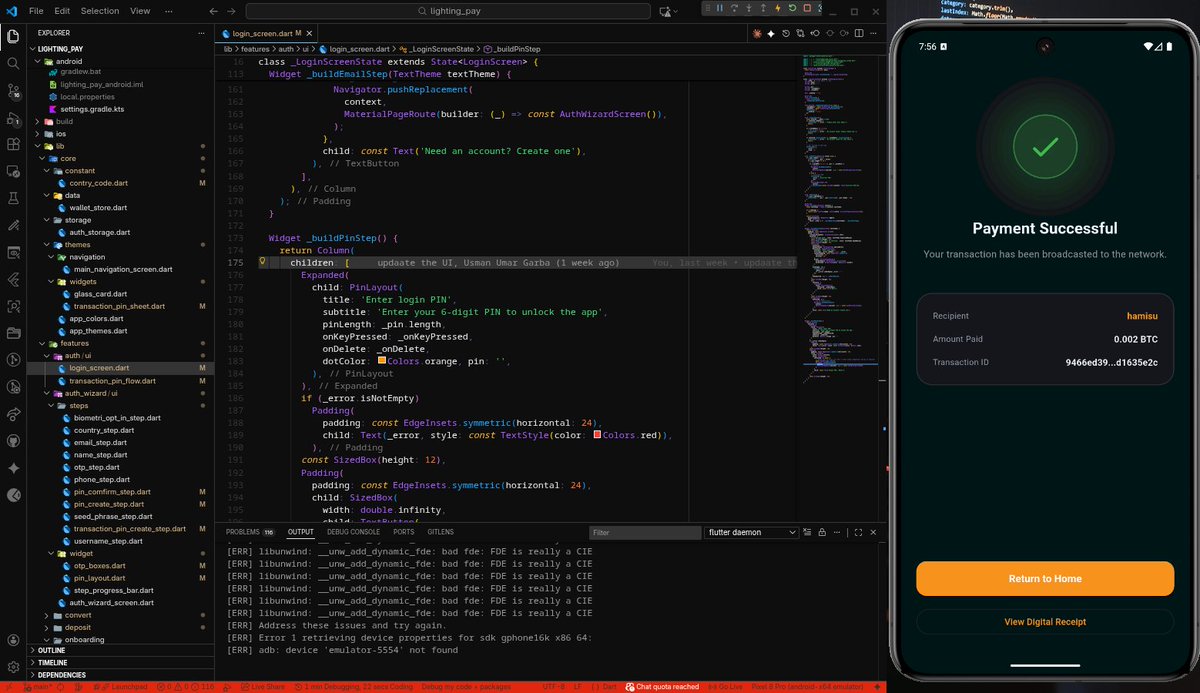
Task: Select the flutter daemon output dropdown
Action: [x=750, y=532]
